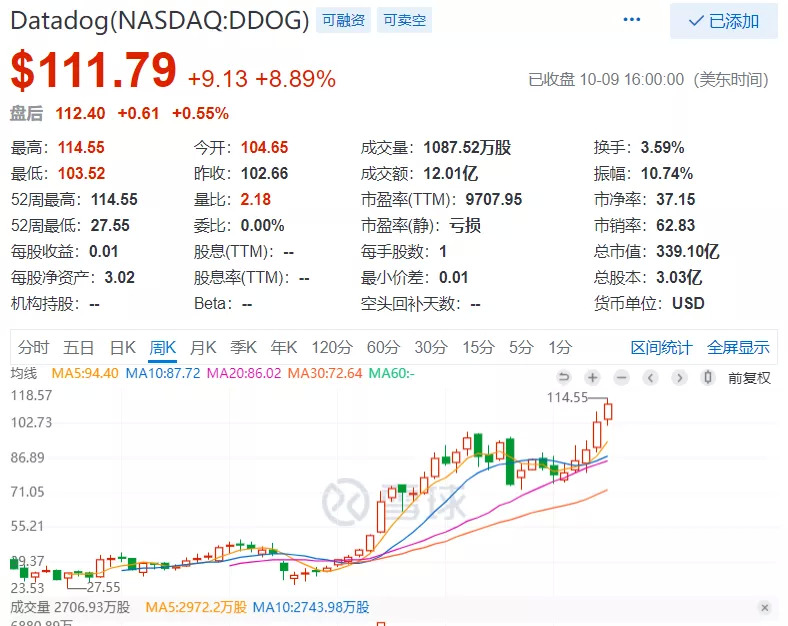Click the 最高 value 114.55

pos(81,148)
